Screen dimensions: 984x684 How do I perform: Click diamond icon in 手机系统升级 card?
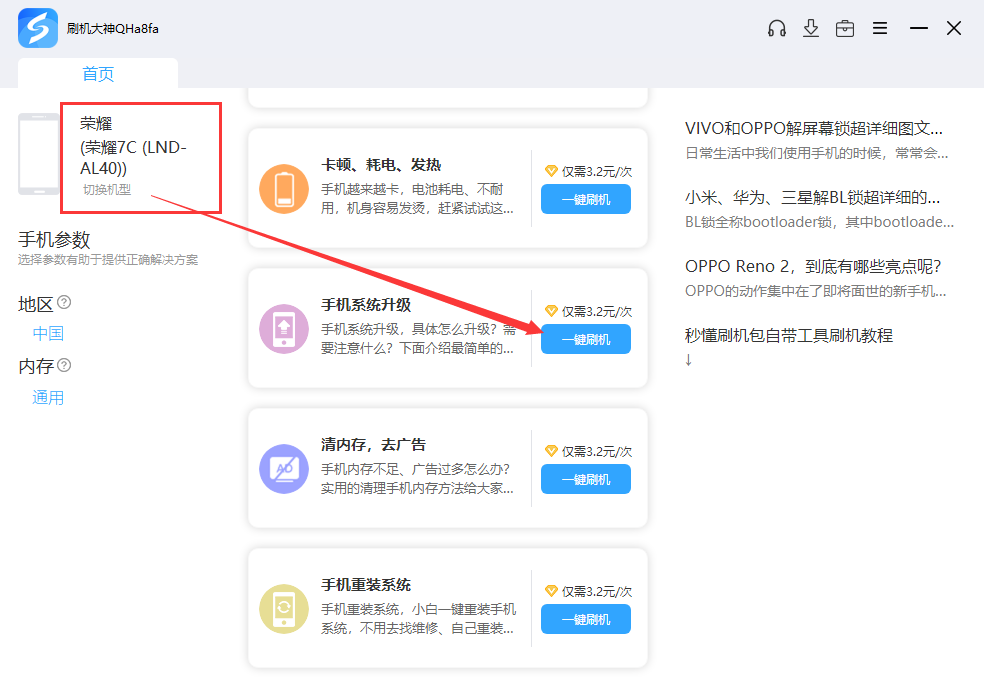[x=551, y=311]
